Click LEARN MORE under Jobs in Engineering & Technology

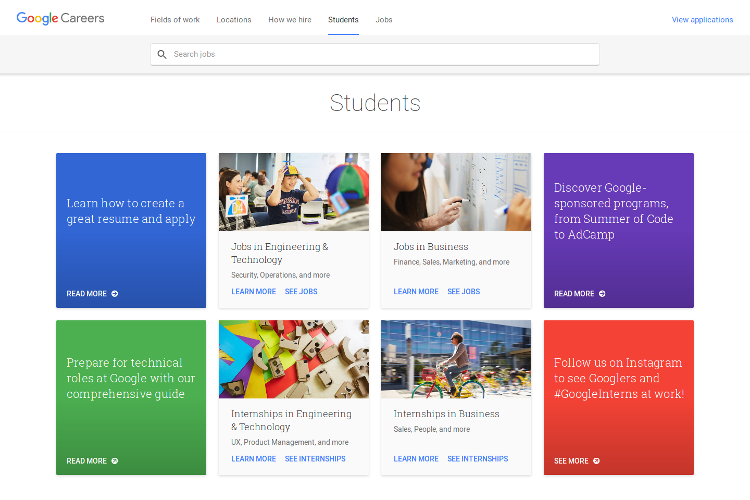pos(254,291)
